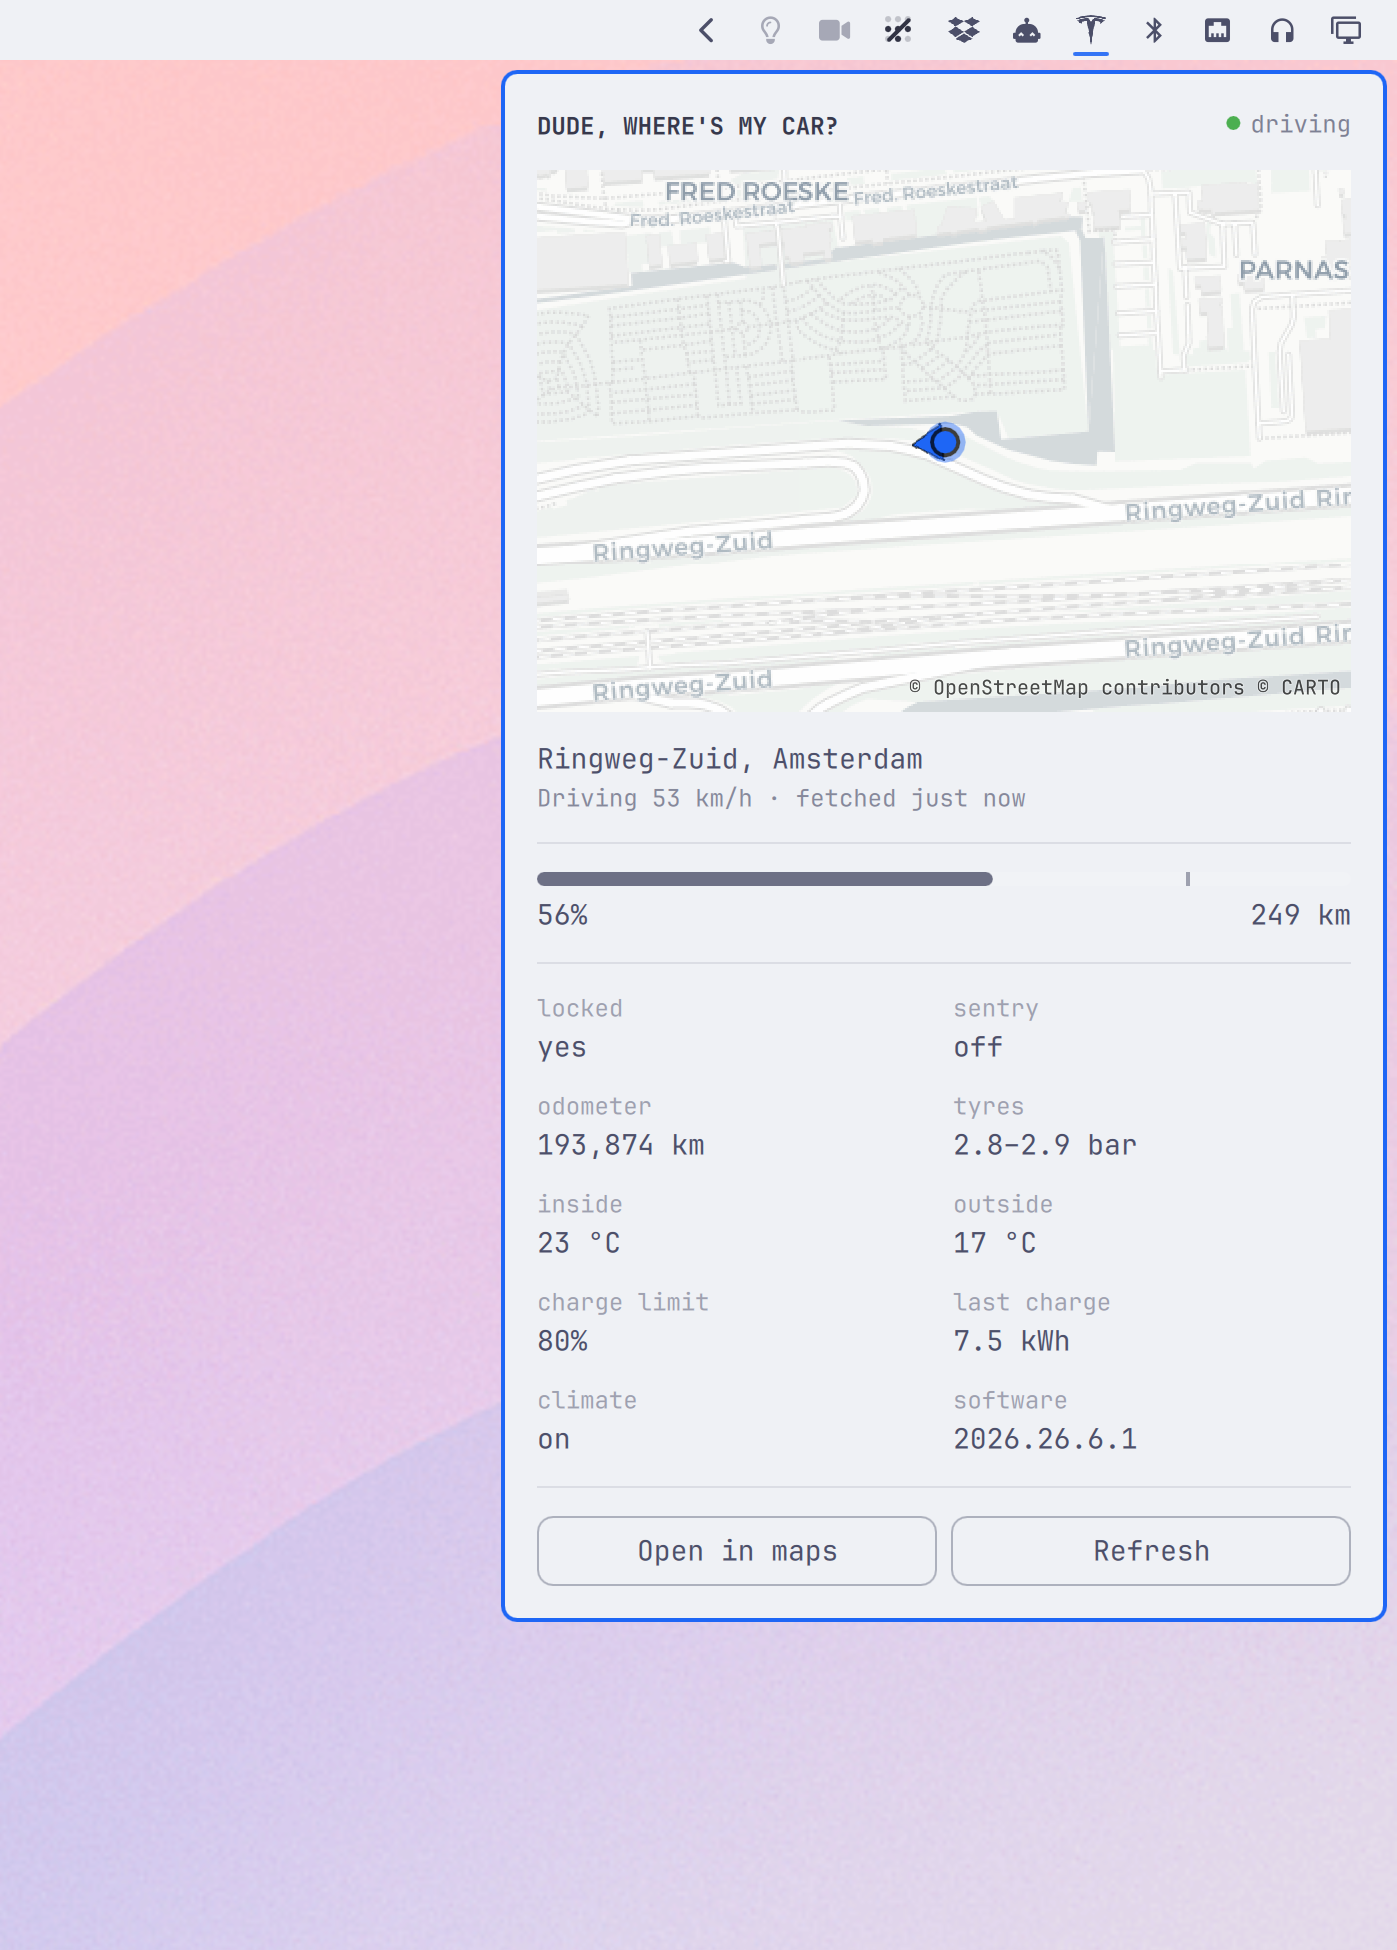Click the display mirroring menu bar icon
Screen dimensions: 1397x1950
click(1346, 31)
